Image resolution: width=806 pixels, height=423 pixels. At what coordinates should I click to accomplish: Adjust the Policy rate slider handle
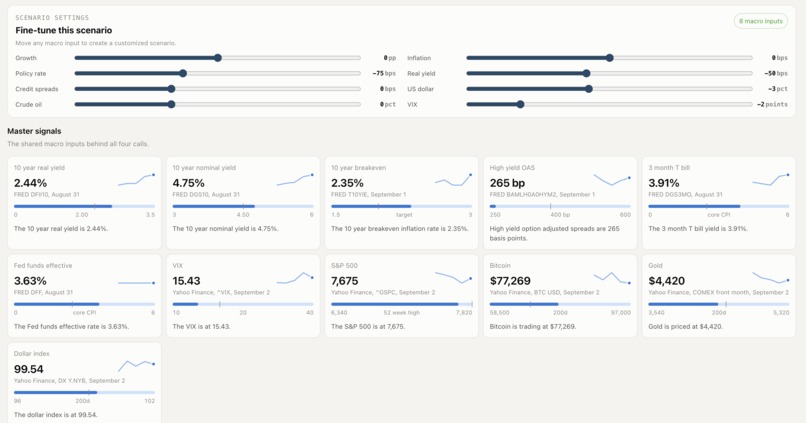(x=183, y=73)
